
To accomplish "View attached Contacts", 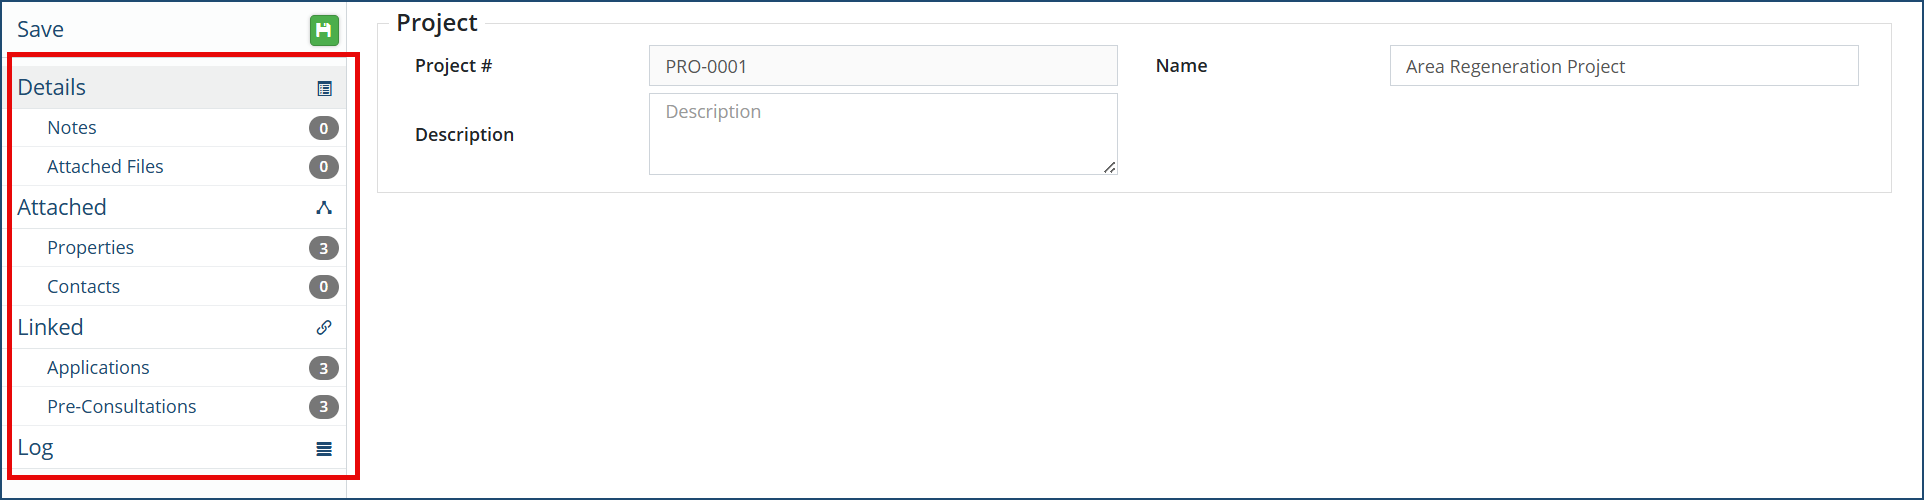I will pyautogui.click(x=83, y=287).
